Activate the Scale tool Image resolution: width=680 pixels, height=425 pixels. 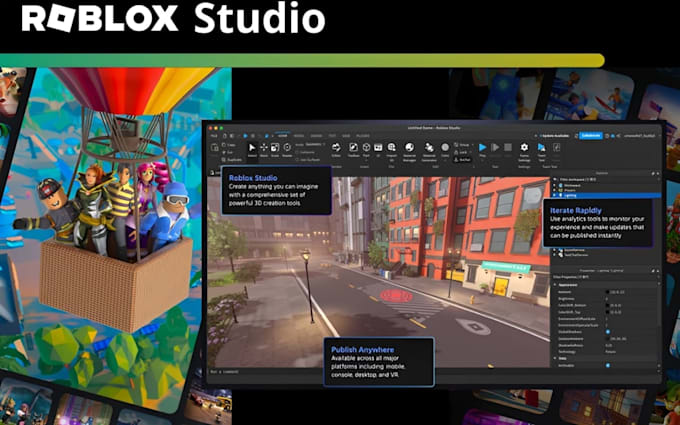(x=275, y=150)
